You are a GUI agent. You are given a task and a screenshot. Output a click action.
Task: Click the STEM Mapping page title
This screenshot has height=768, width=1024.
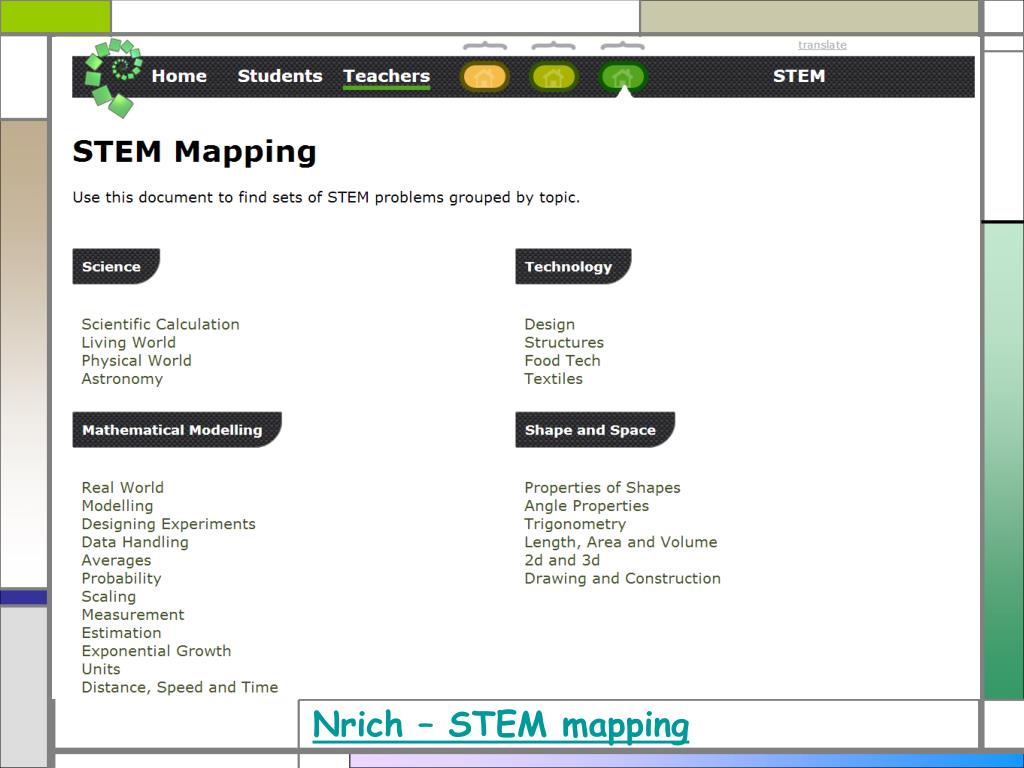tap(195, 152)
